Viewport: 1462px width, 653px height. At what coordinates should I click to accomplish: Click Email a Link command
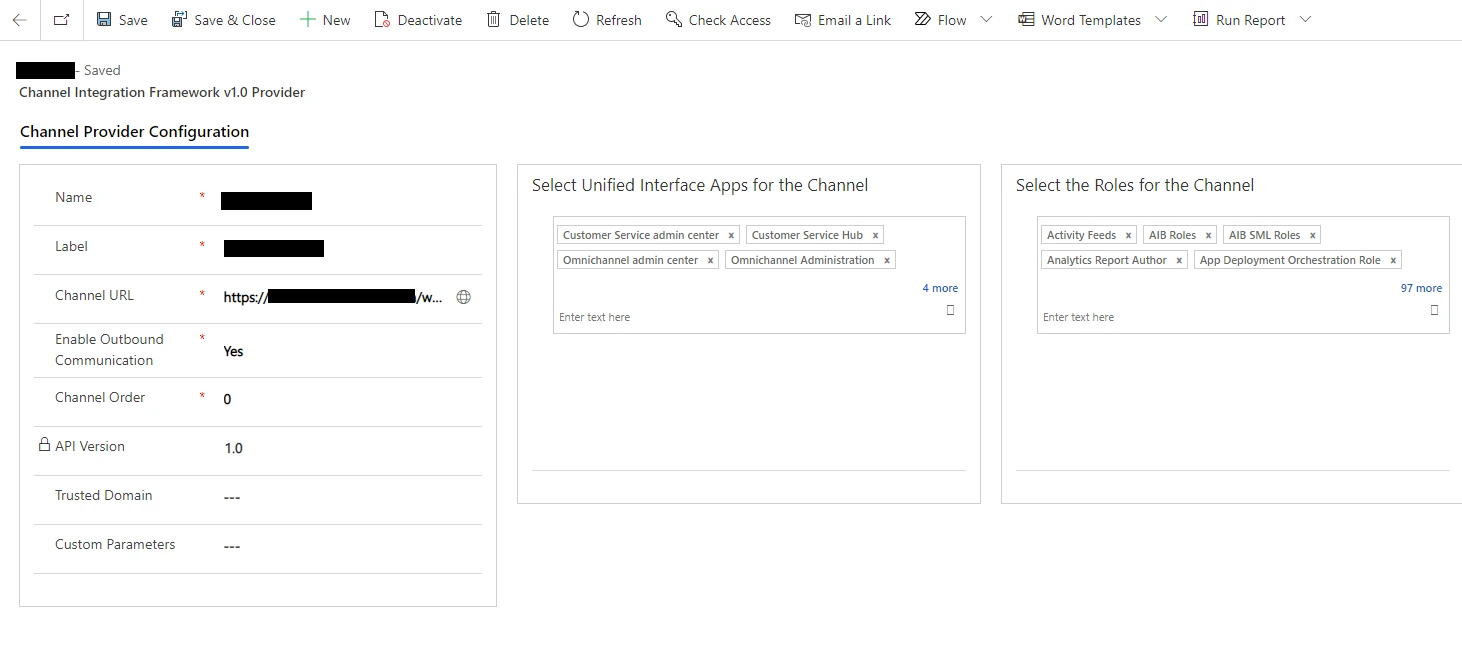842,20
